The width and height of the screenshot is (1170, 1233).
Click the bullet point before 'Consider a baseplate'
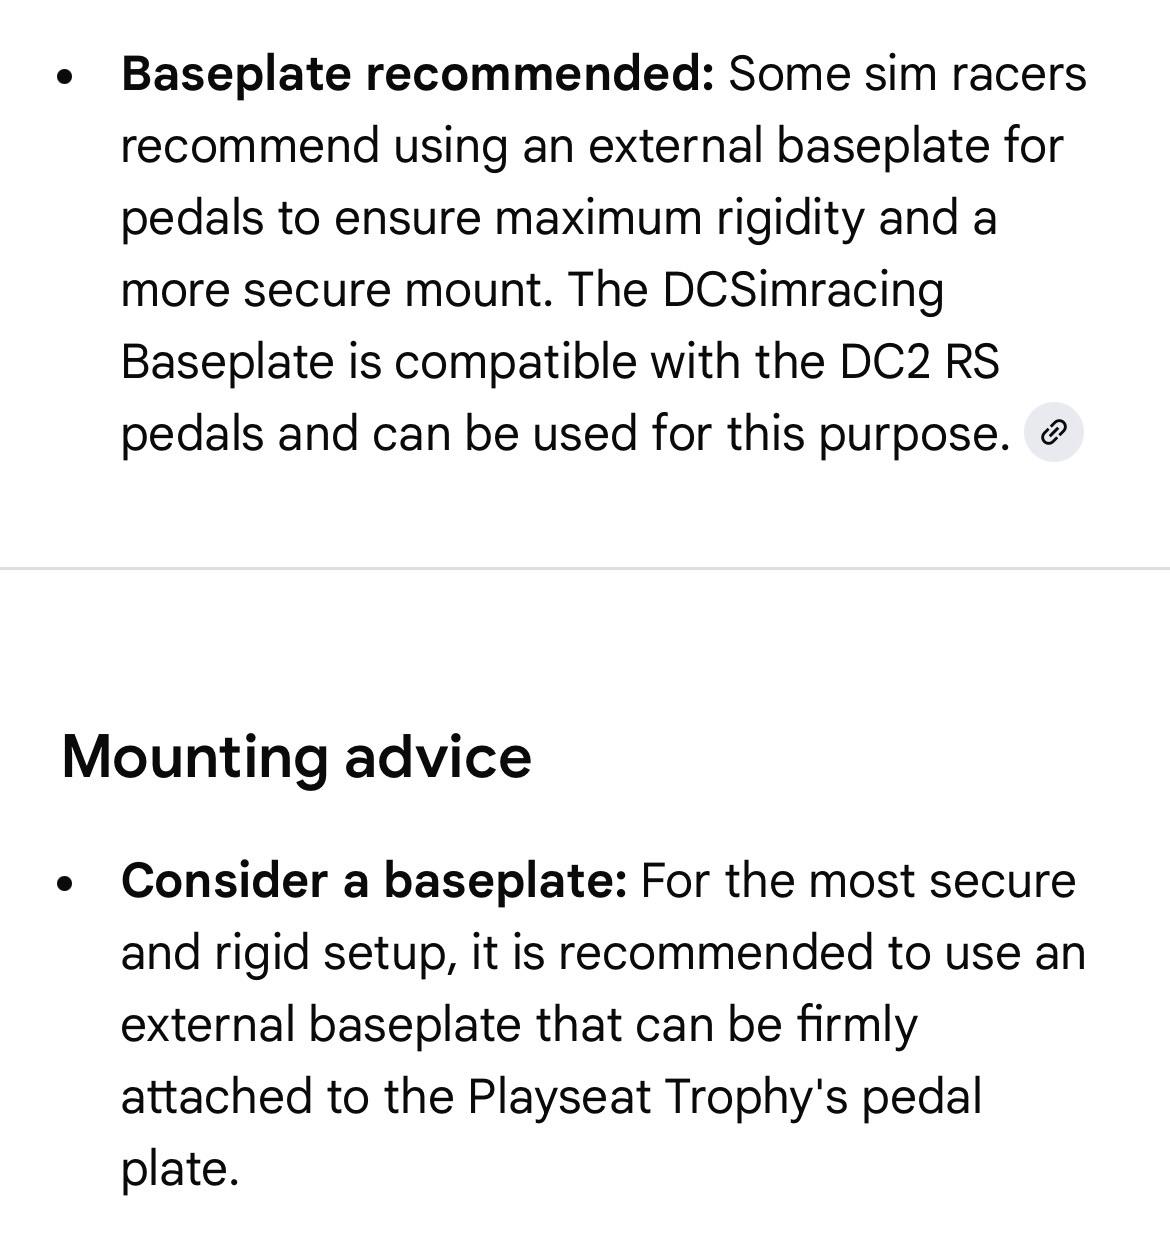click(x=67, y=884)
